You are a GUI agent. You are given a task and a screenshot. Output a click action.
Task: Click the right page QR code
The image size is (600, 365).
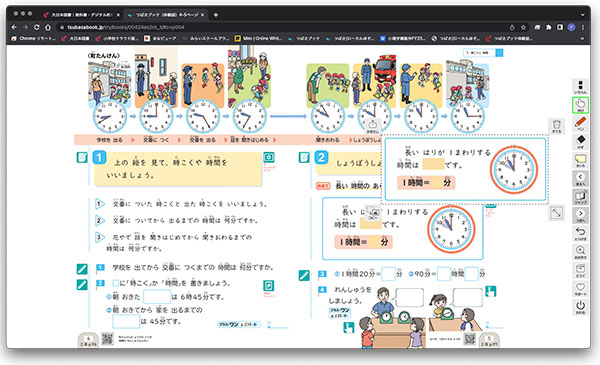click(x=470, y=339)
